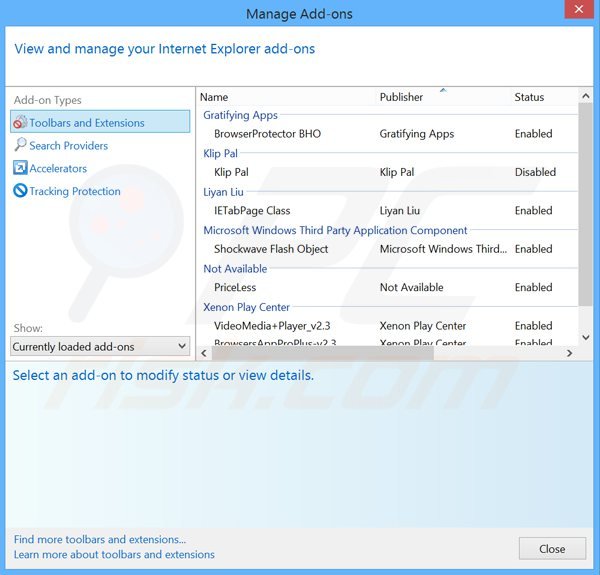
Task: Click the Tracking Protection icon
Action: [x=20, y=192]
